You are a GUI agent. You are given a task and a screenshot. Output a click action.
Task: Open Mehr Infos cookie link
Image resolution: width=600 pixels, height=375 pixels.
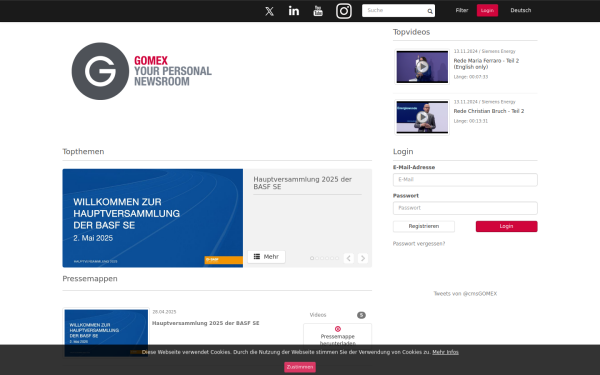point(445,352)
